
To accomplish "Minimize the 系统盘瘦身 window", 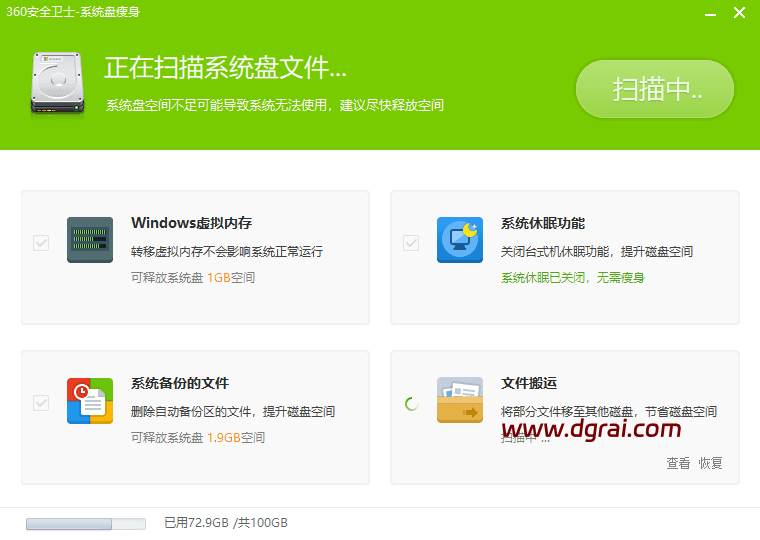I will [711, 14].
